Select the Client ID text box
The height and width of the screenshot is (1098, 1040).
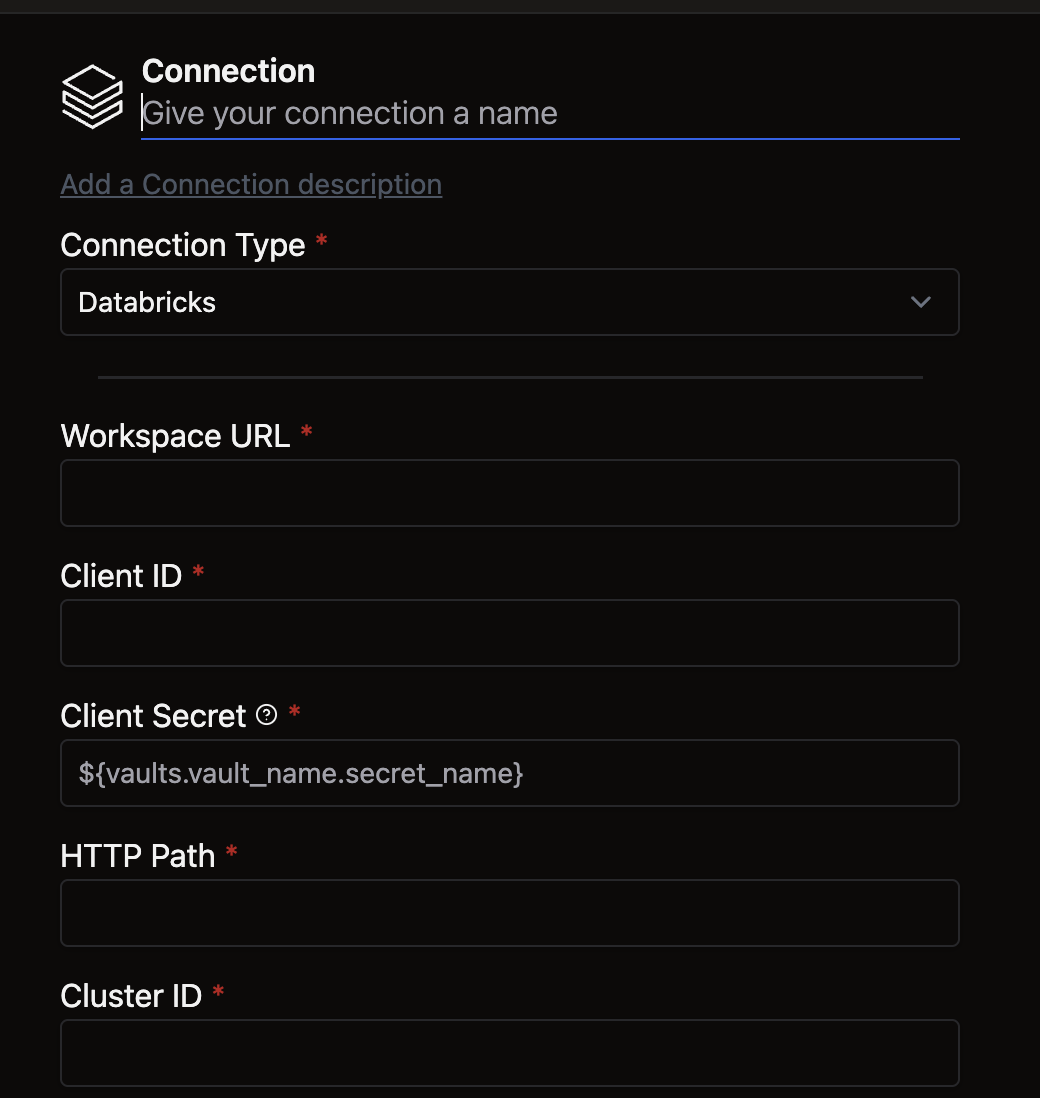(510, 633)
